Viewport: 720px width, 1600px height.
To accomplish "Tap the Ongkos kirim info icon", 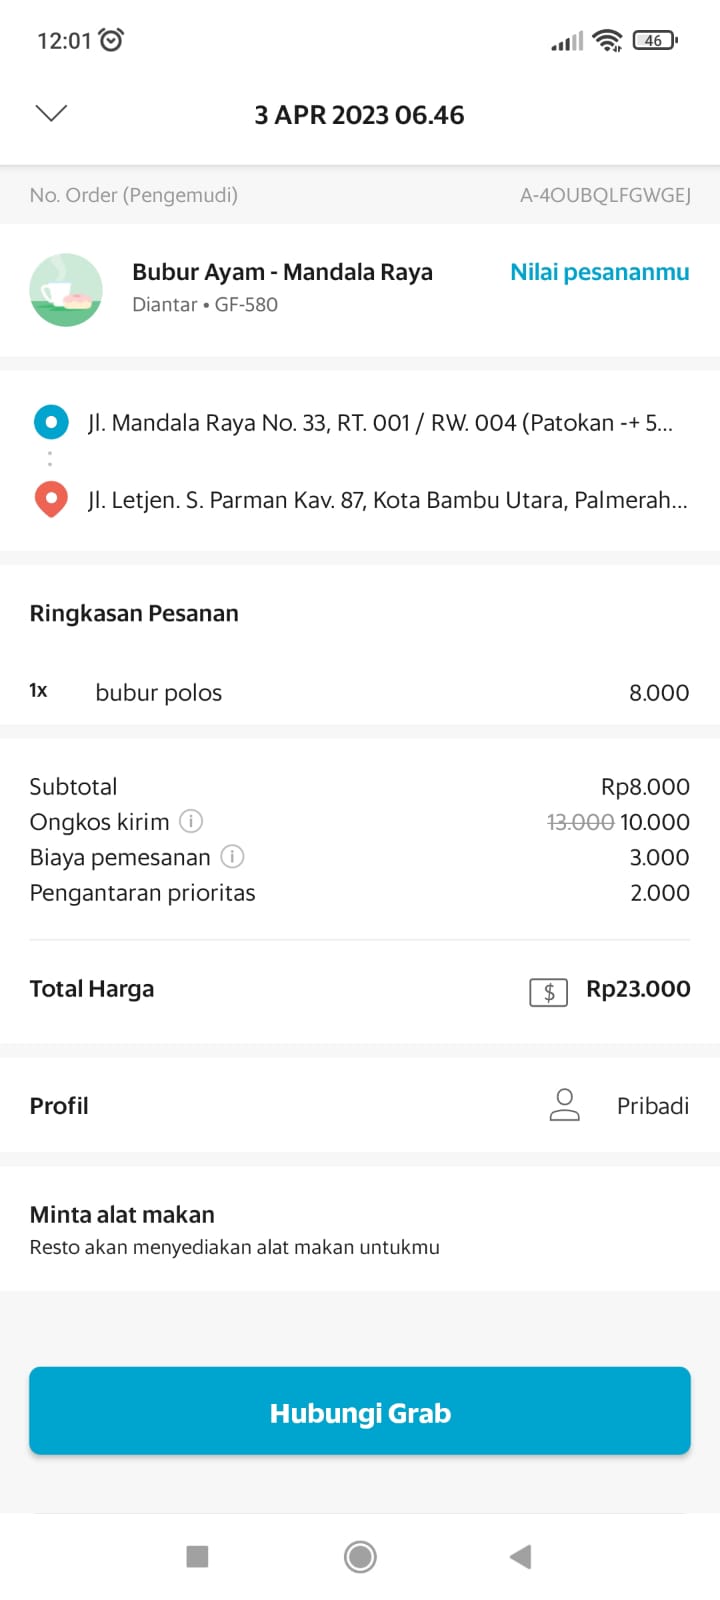I will pos(191,821).
